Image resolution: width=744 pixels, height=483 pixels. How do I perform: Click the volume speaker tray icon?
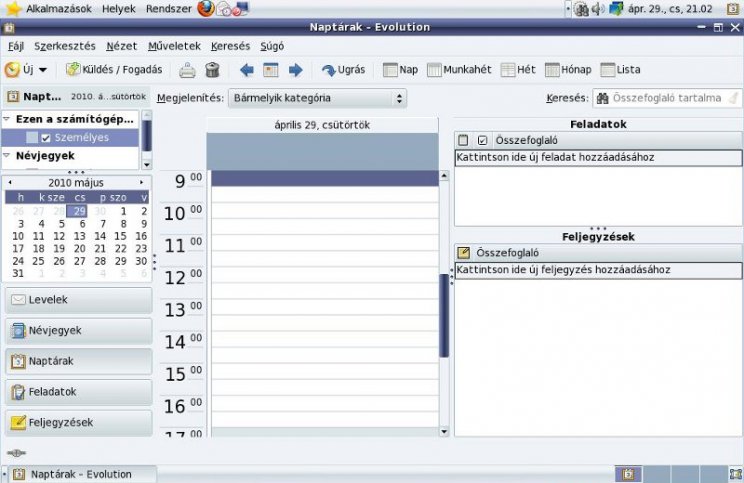pyautogui.click(x=597, y=9)
